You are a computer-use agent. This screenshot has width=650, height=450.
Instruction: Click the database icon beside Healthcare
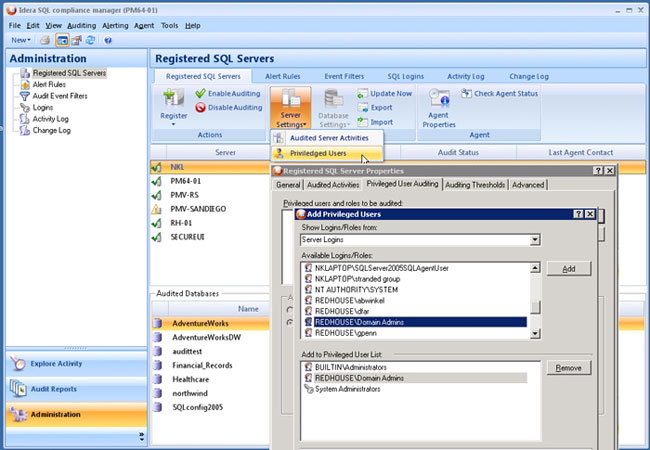click(157, 379)
